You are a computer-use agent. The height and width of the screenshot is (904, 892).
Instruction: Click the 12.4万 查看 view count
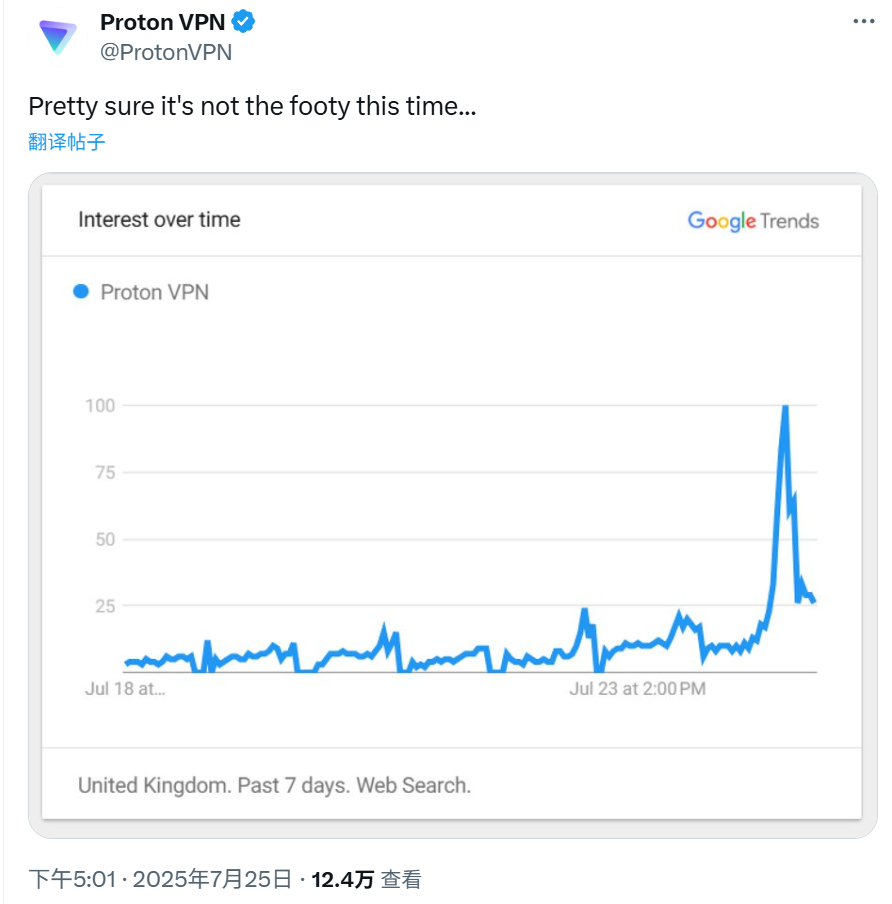[366, 879]
